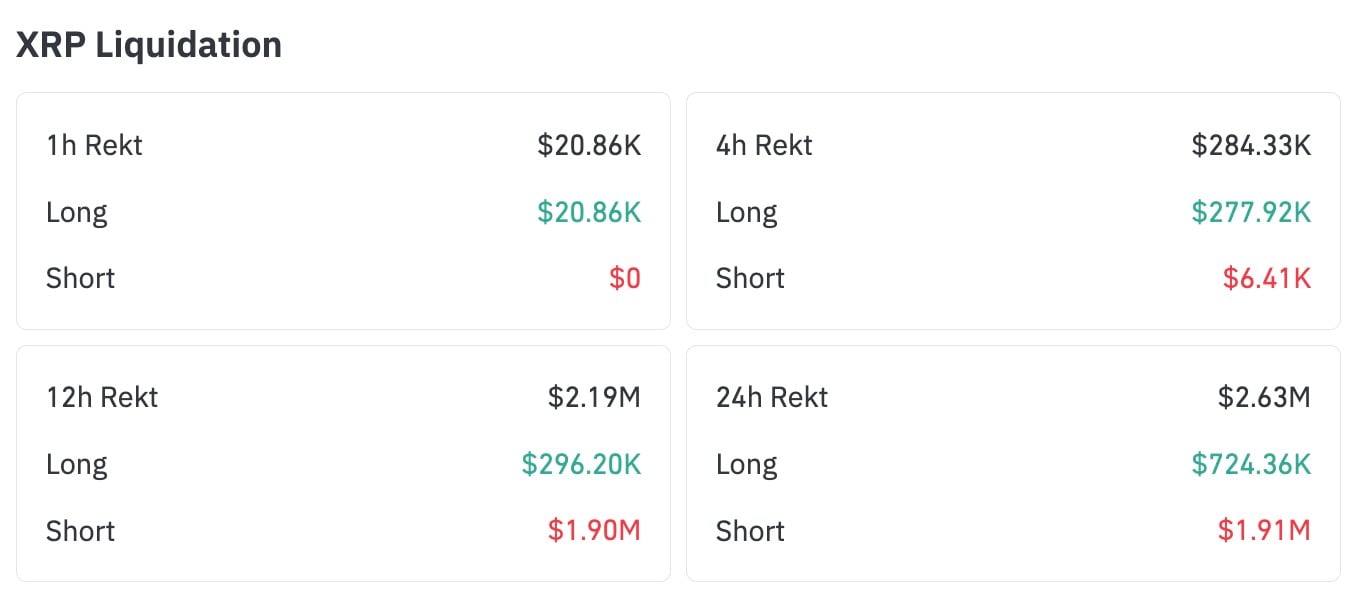Click the Long label in 24h card
This screenshot has height=598, width=1358.
[x=746, y=464]
